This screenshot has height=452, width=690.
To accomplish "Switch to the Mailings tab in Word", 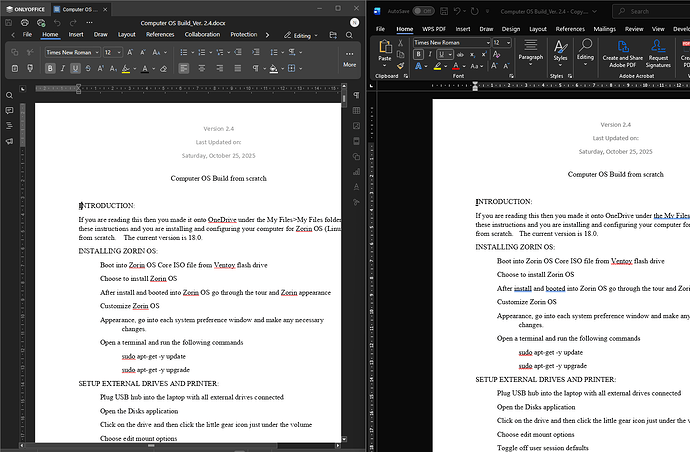I will [x=606, y=29].
